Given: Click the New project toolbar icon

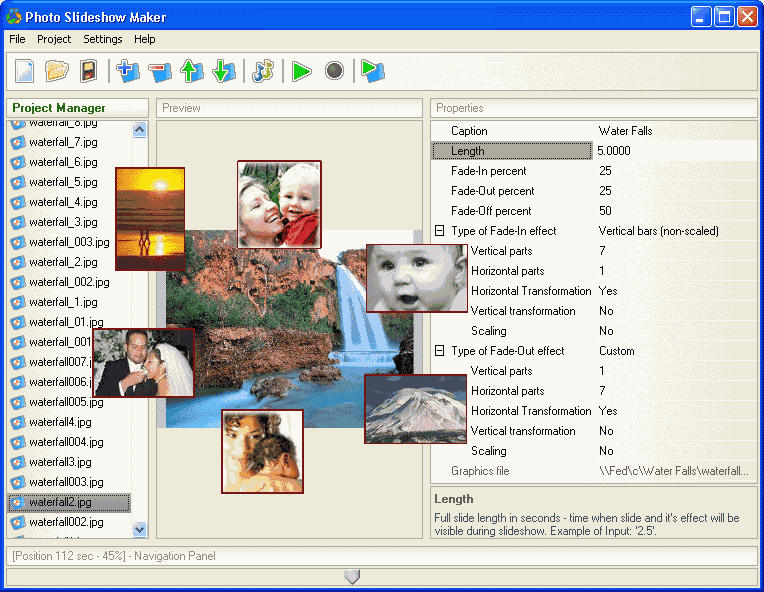Looking at the screenshot, I should pos(24,71).
